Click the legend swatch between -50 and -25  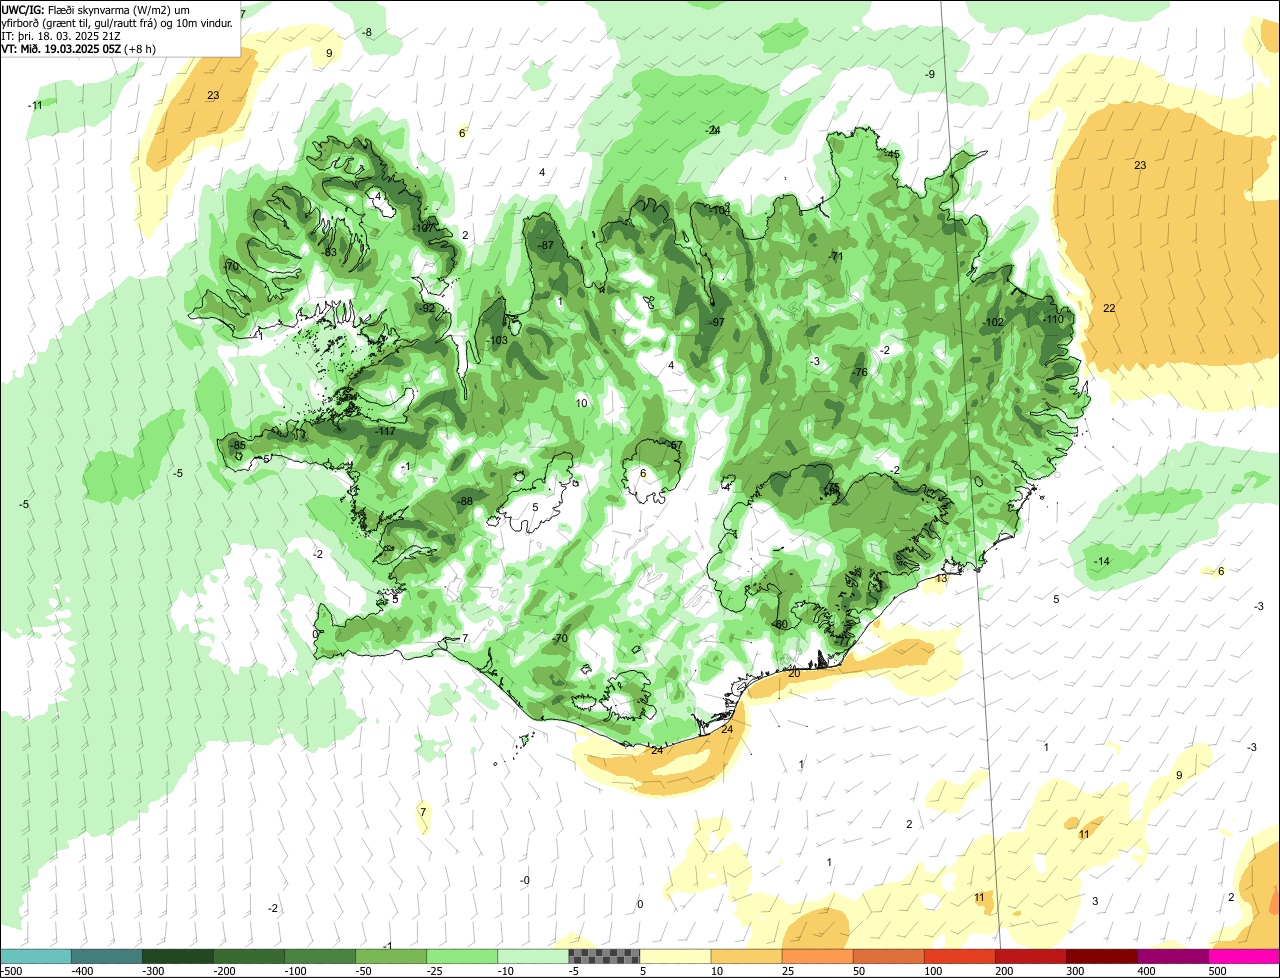tap(391, 956)
